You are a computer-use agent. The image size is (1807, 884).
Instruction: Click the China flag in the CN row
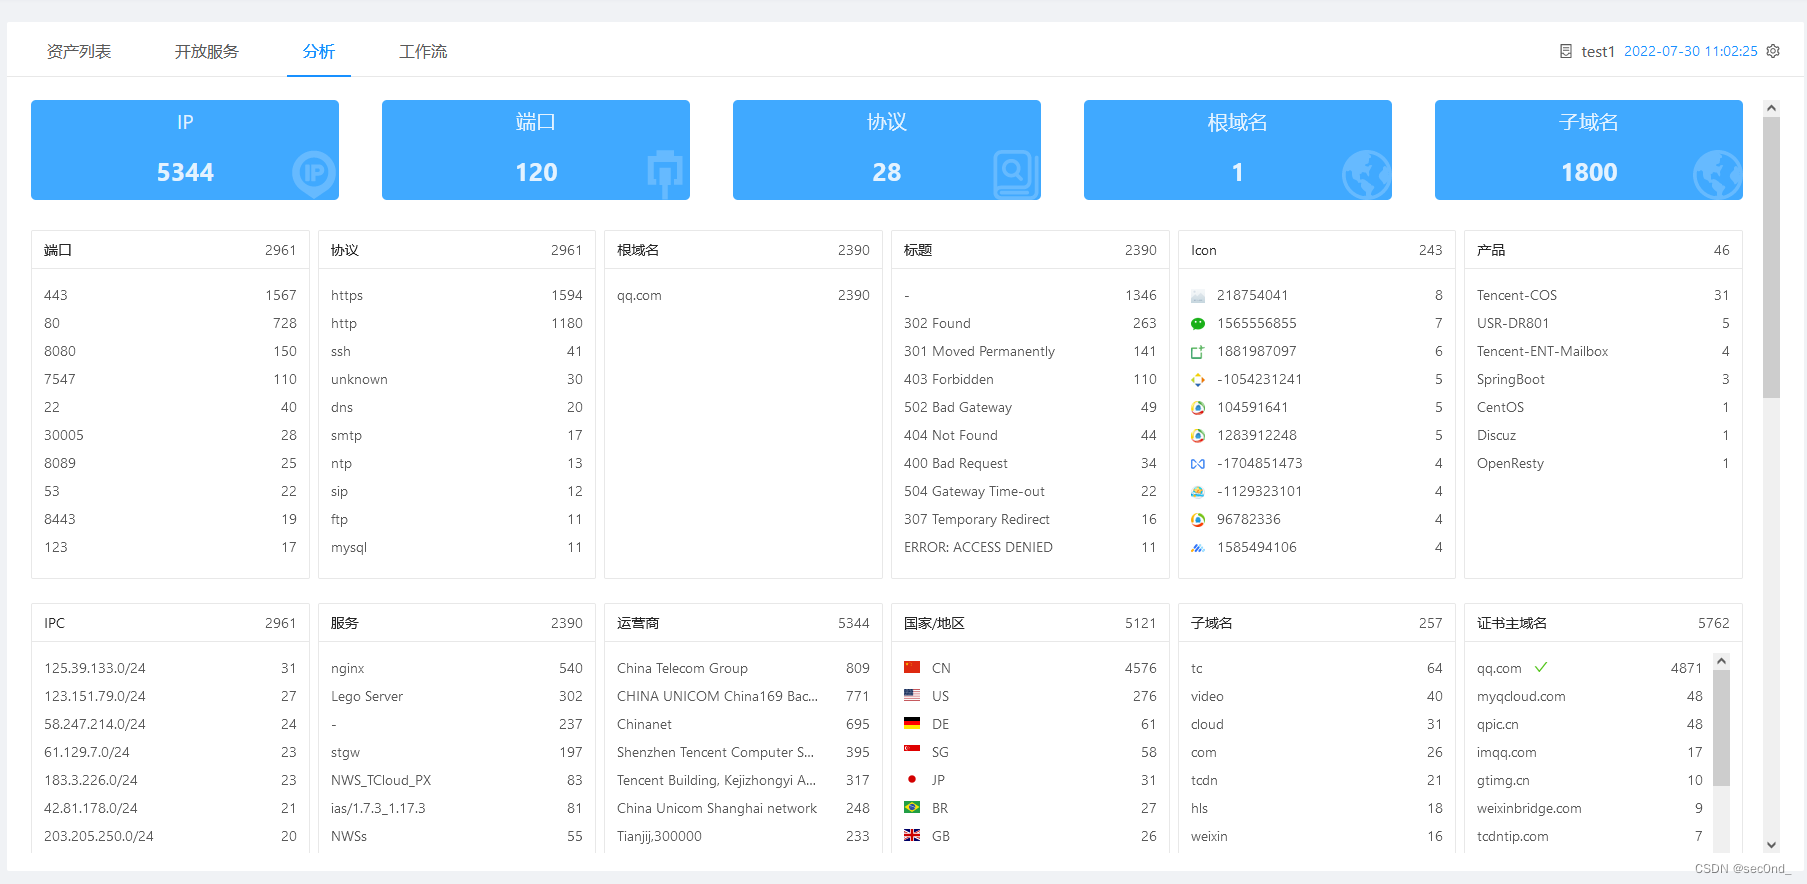pos(912,667)
